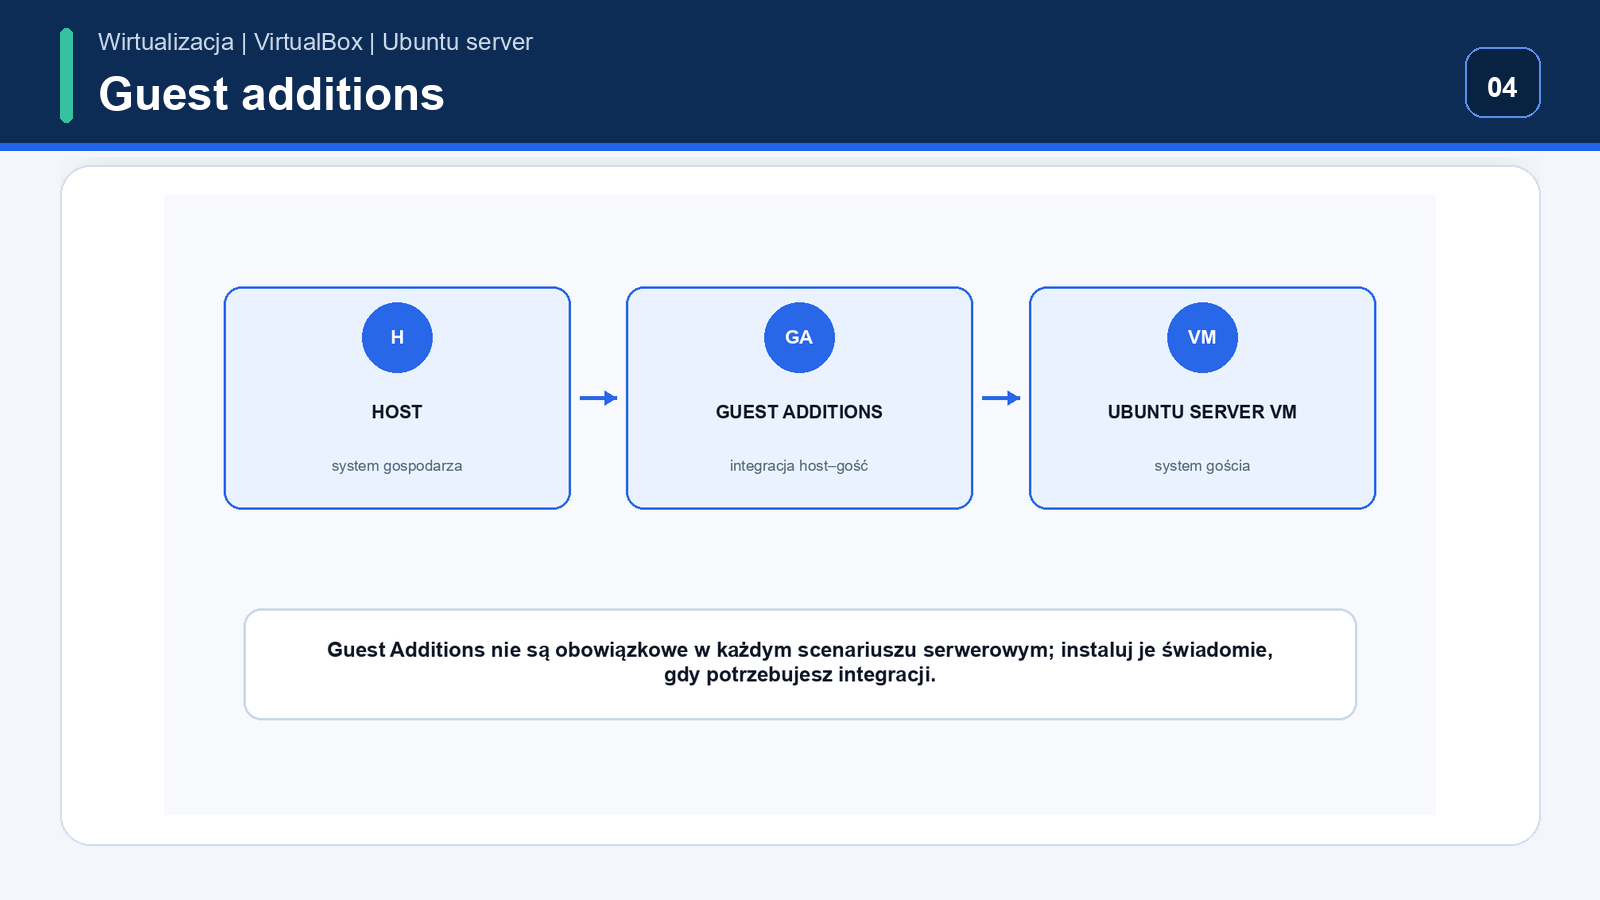Select the slide number badge 04

point(1502,83)
